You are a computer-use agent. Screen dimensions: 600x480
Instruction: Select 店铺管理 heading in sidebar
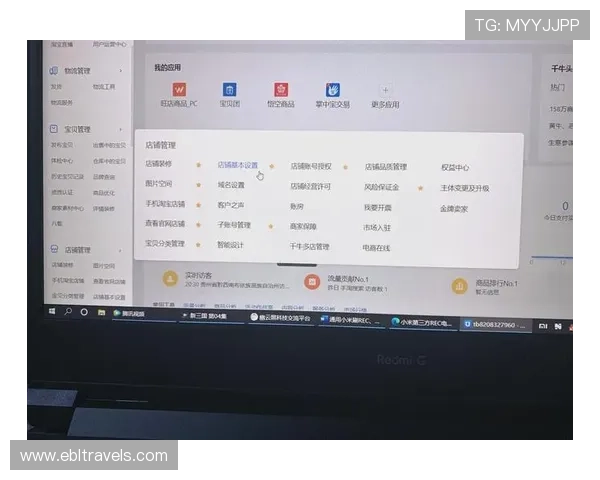coord(78,250)
